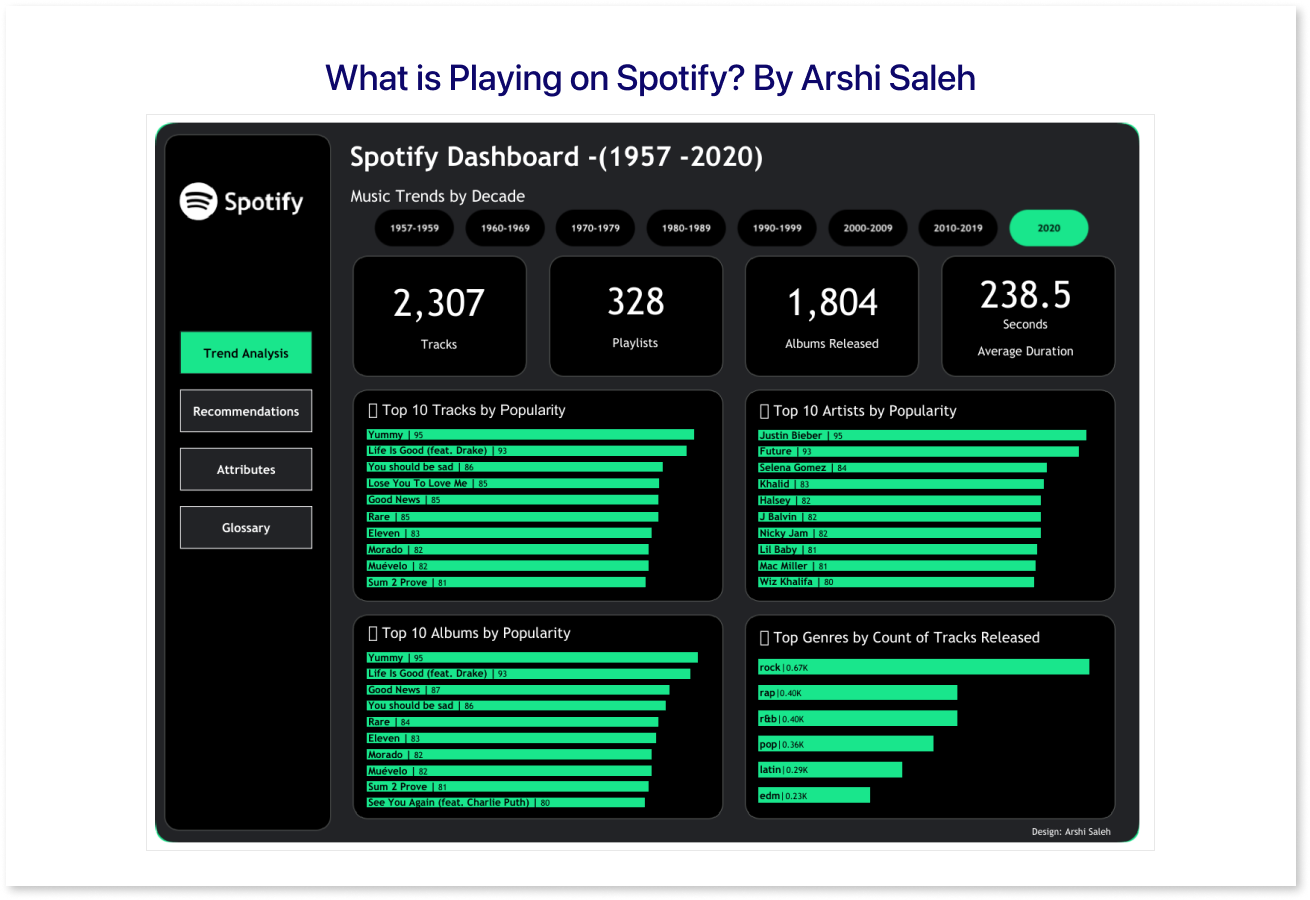Choose the 1980-1989 decade button
The width and height of the screenshot is (1310, 900).
click(x=686, y=228)
